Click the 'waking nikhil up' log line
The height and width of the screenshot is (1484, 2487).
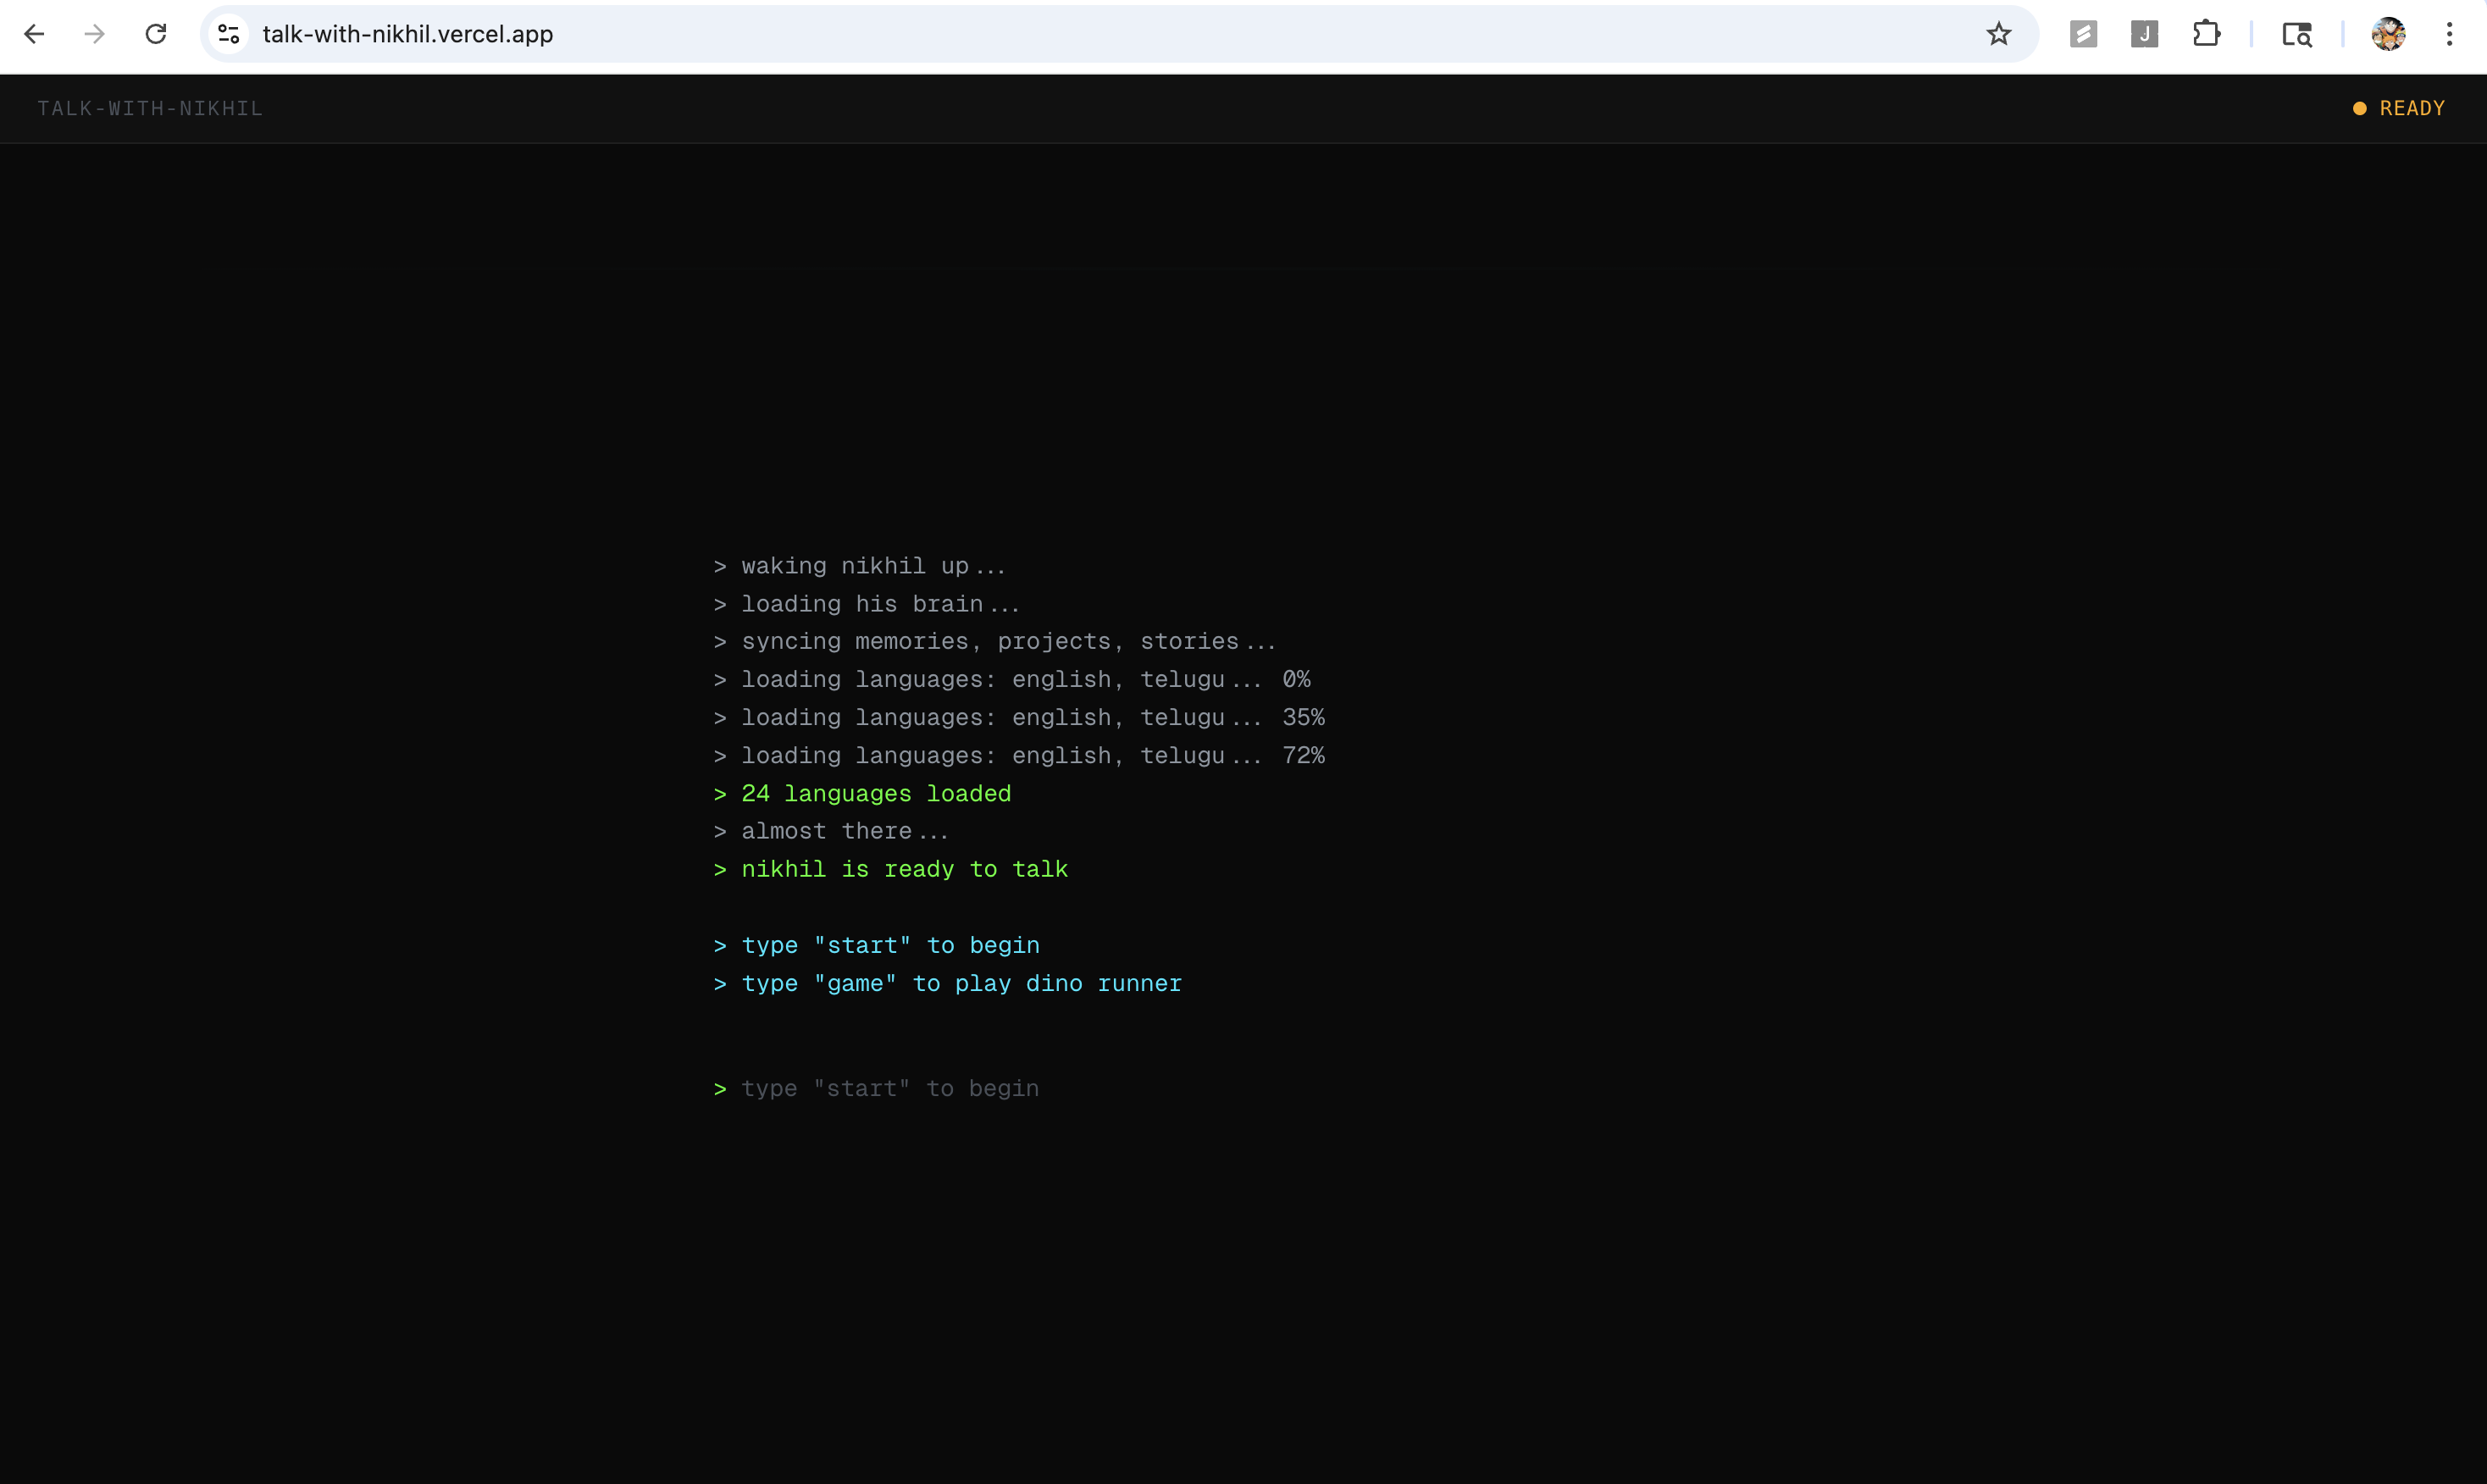872,566
